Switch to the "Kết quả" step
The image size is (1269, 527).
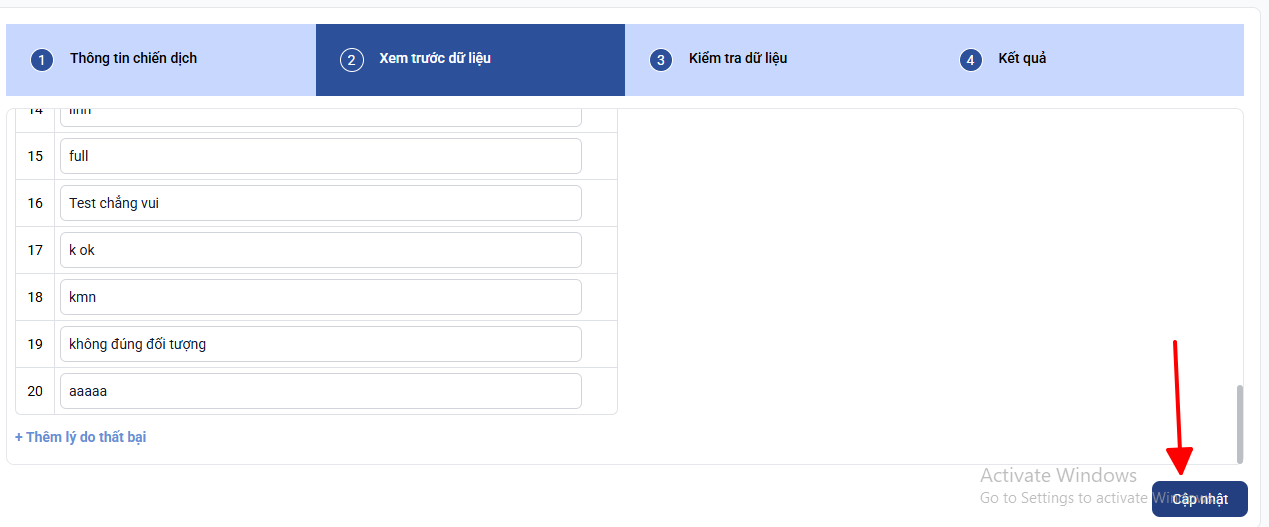(x=1022, y=58)
